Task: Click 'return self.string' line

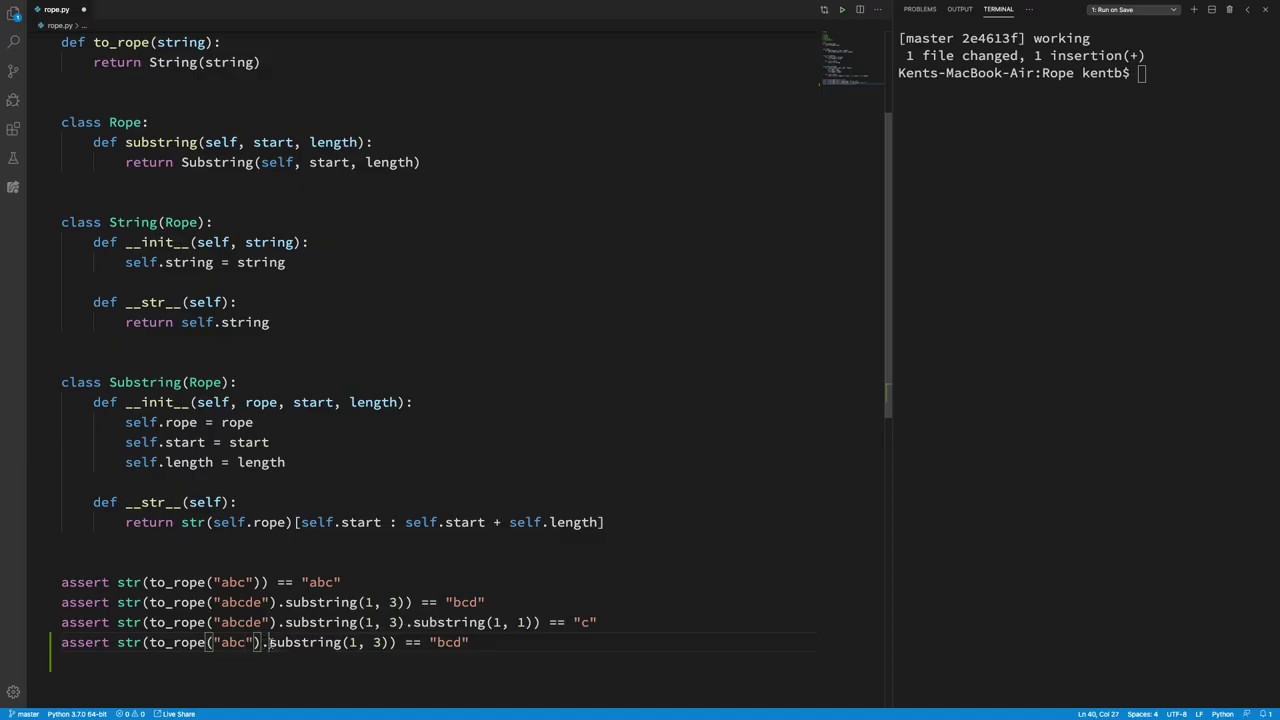Action: click(x=197, y=322)
